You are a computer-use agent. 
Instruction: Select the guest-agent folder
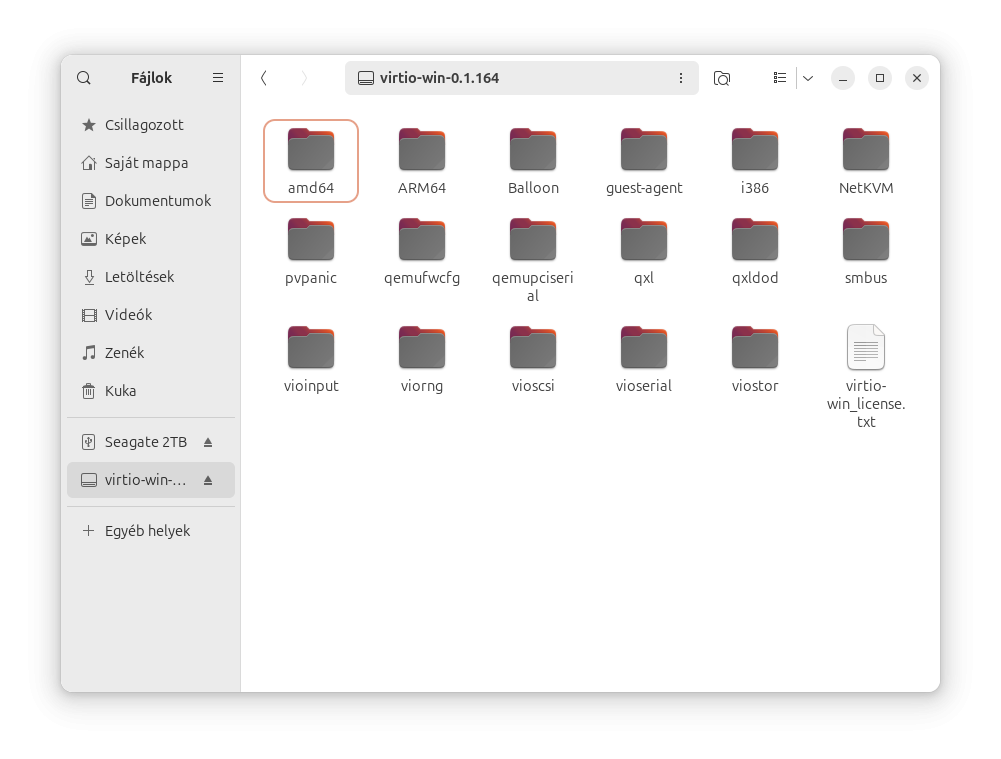(x=644, y=151)
